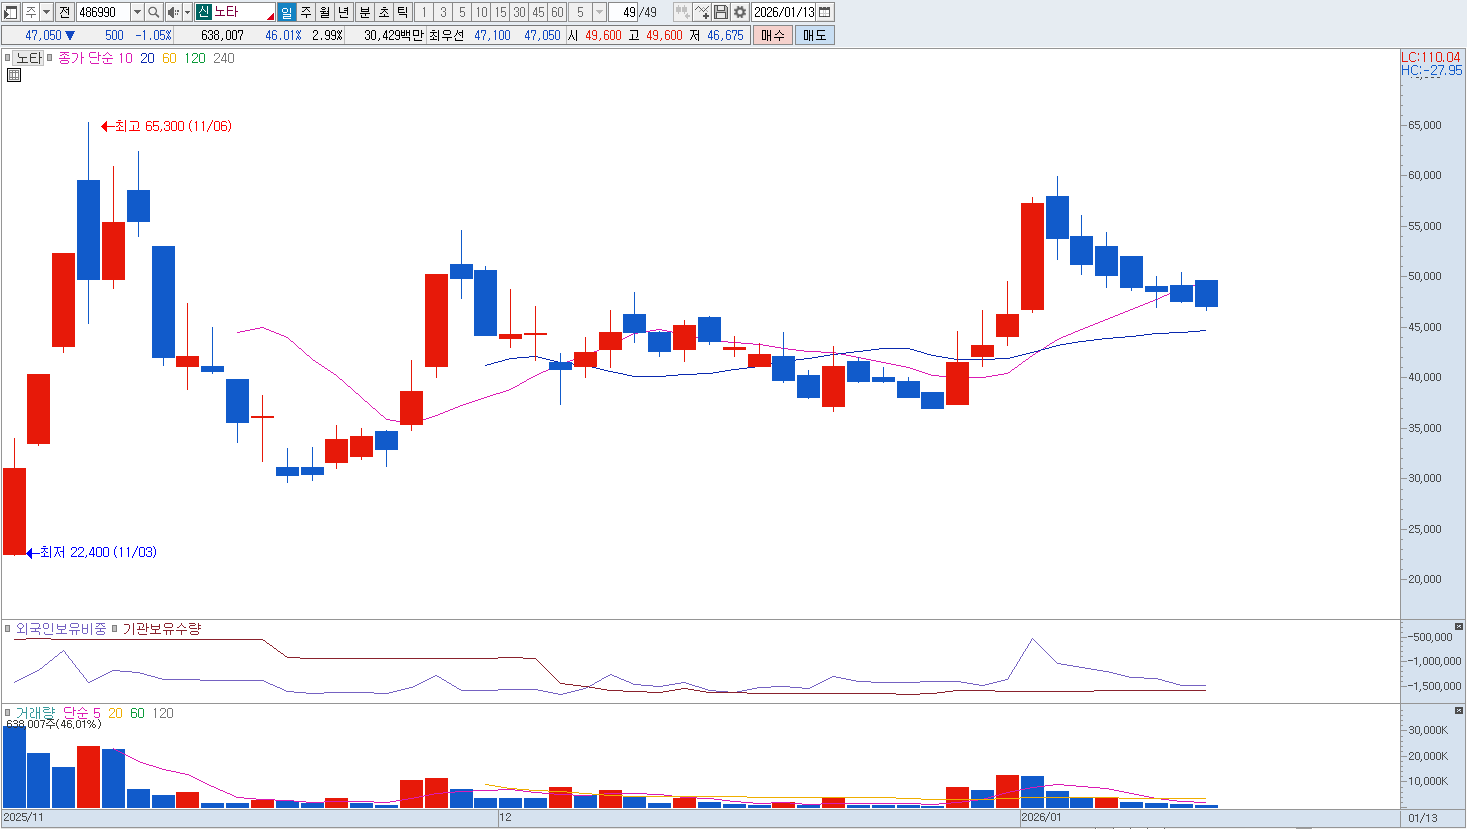The width and height of the screenshot is (1467, 829).
Task: Click the top-left chart layout icon
Action: coord(11,12)
